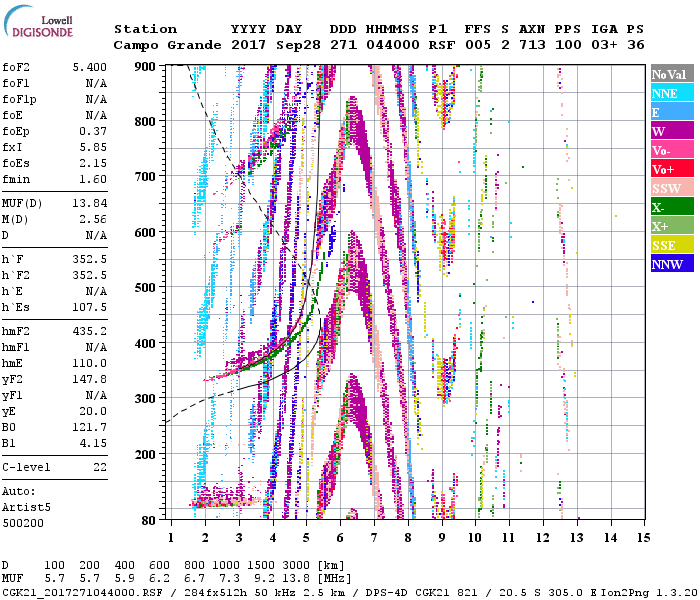This screenshot has width=700, height=600.
Task: Click the SSE yellow legend swatch
Action: pos(670,245)
